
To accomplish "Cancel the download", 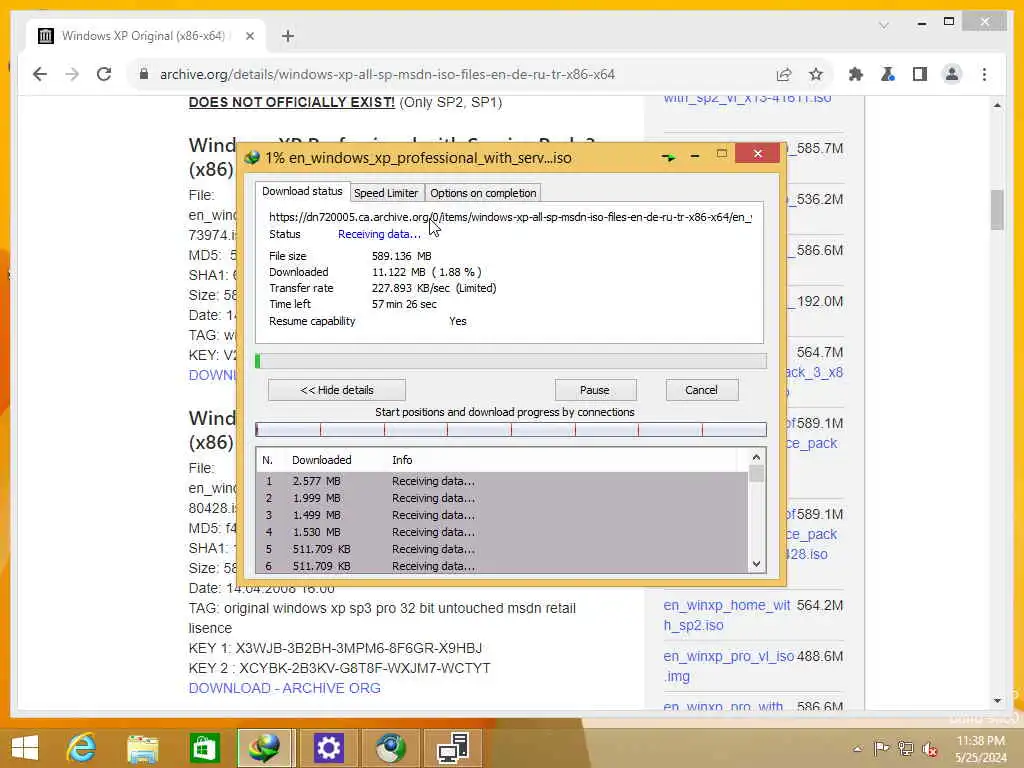I will point(701,390).
